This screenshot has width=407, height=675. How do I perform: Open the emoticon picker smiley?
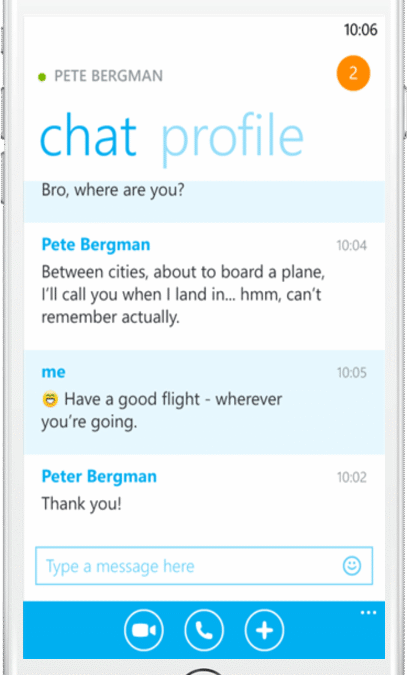point(352,566)
